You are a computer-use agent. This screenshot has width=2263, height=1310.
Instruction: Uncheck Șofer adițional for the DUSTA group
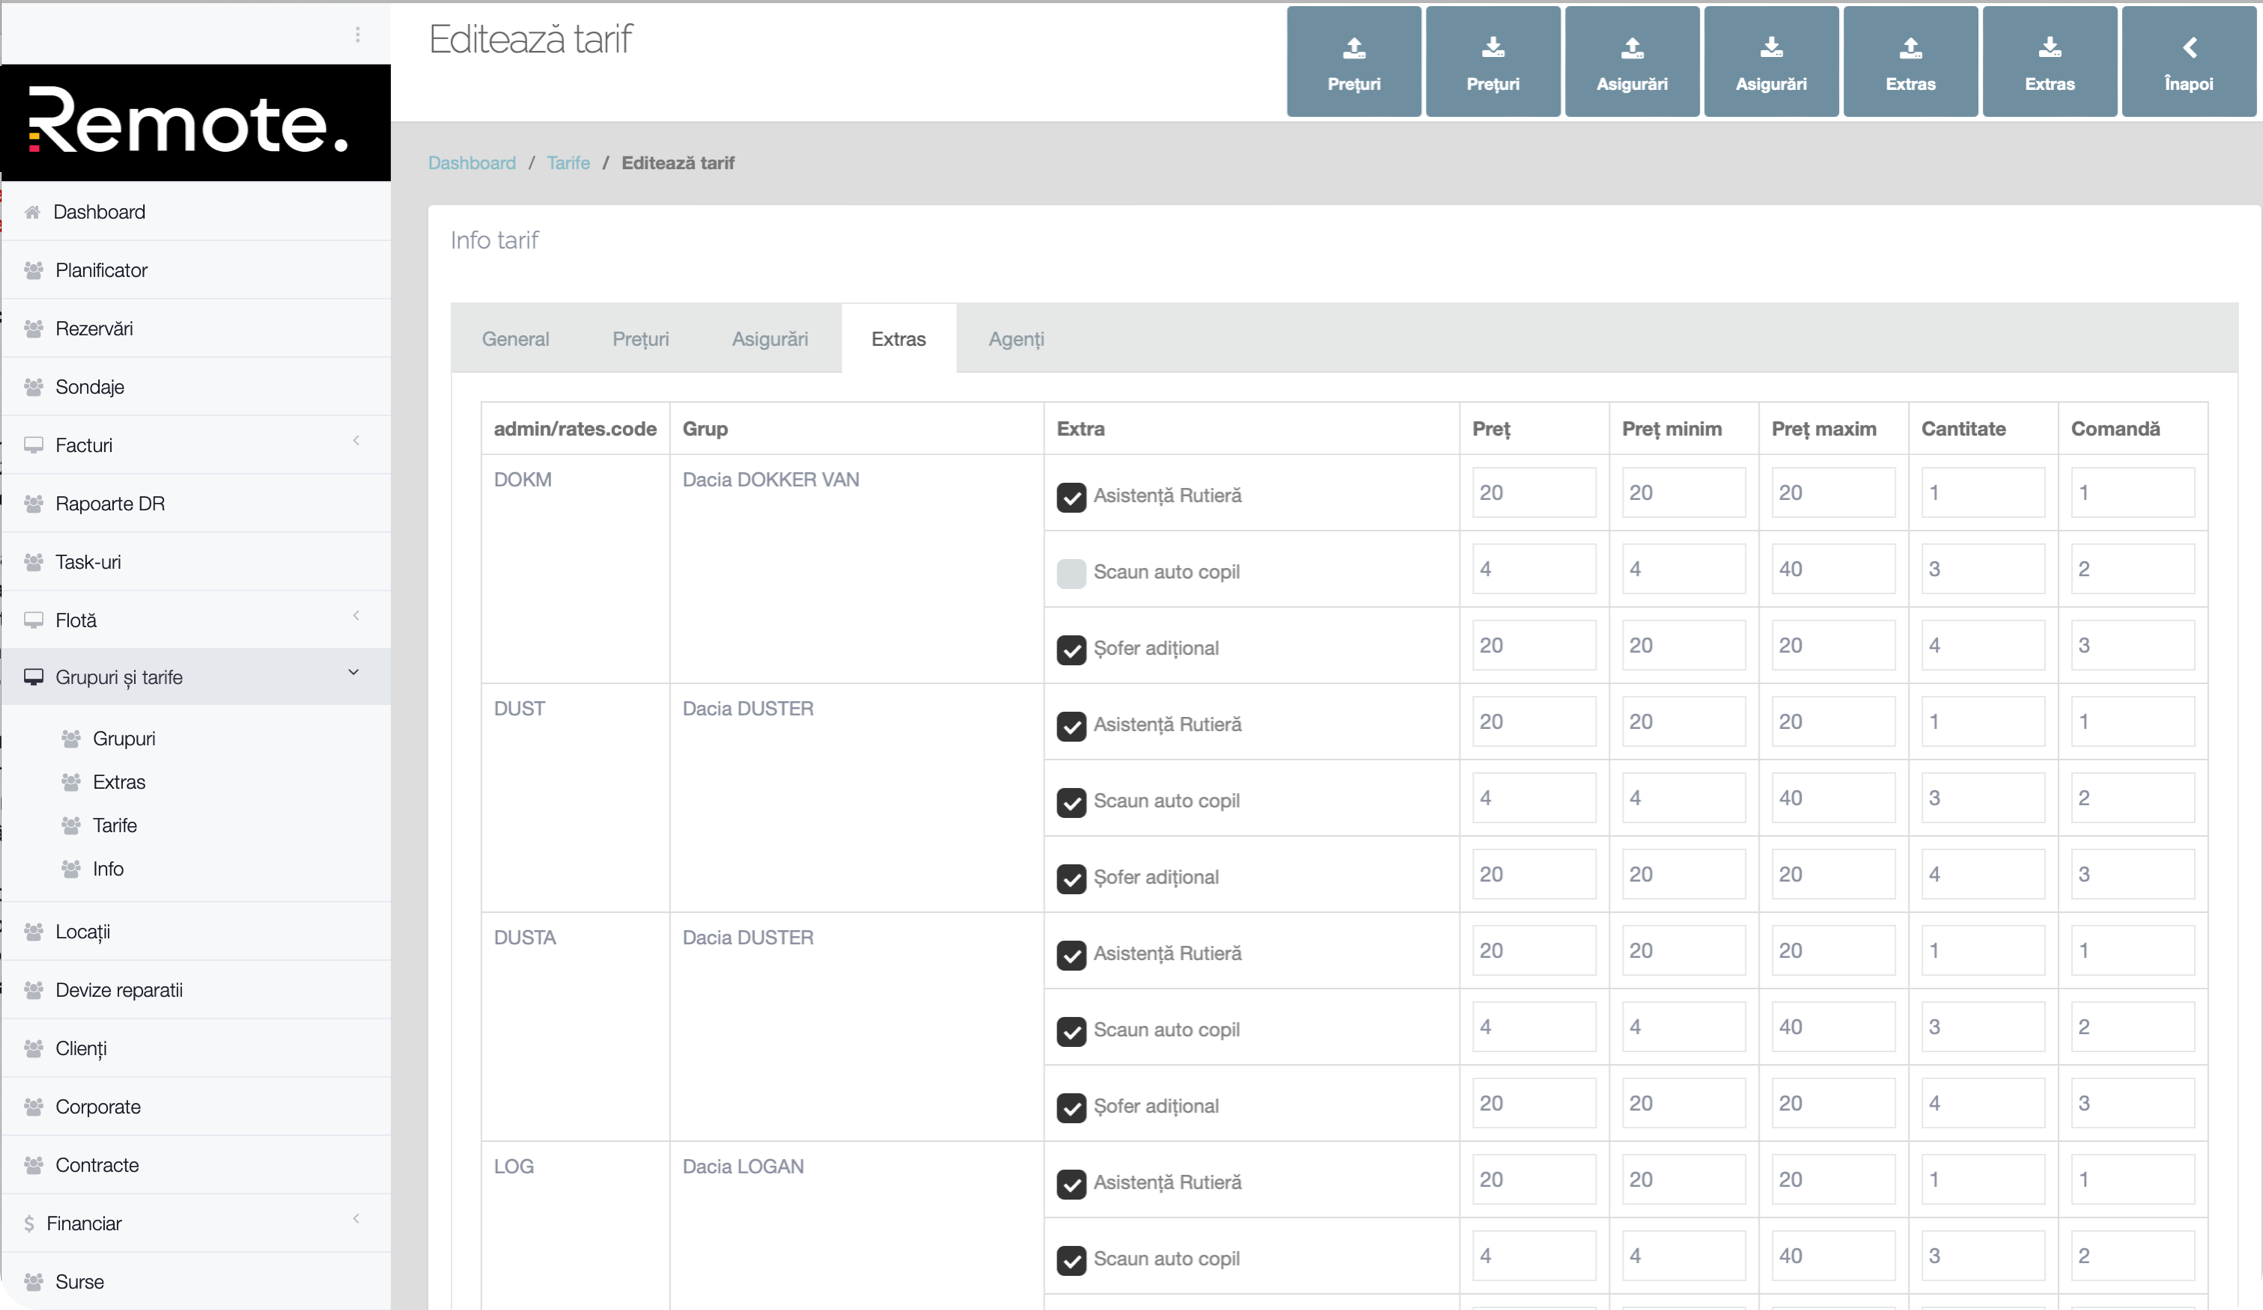point(1071,1107)
